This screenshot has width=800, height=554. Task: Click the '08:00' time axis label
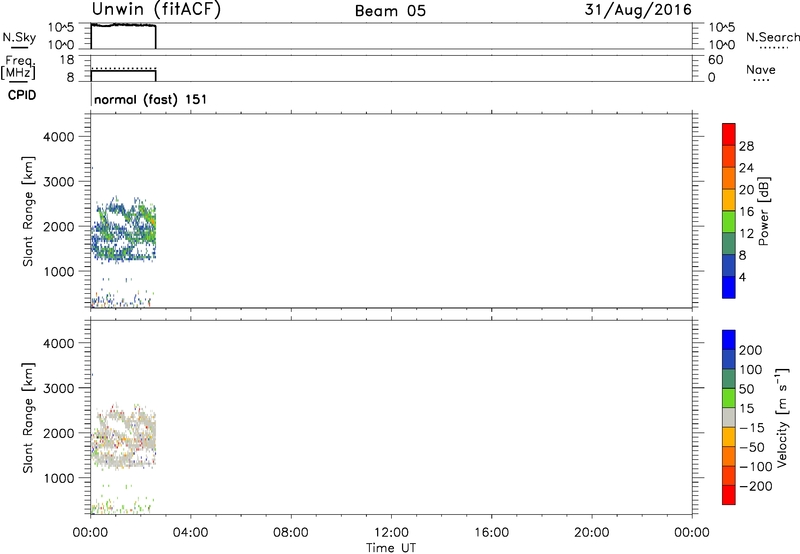291,533
